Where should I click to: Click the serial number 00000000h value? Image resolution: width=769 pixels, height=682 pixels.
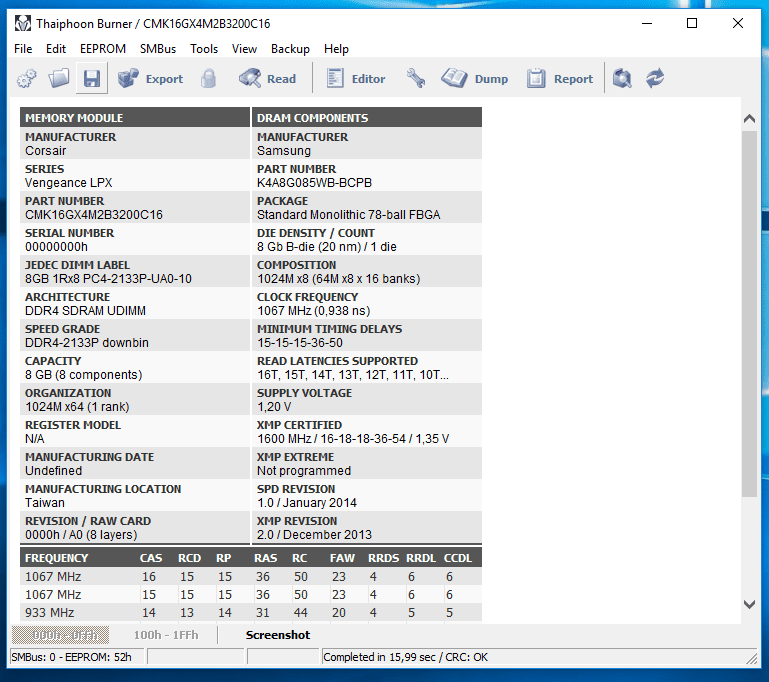click(x=56, y=247)
